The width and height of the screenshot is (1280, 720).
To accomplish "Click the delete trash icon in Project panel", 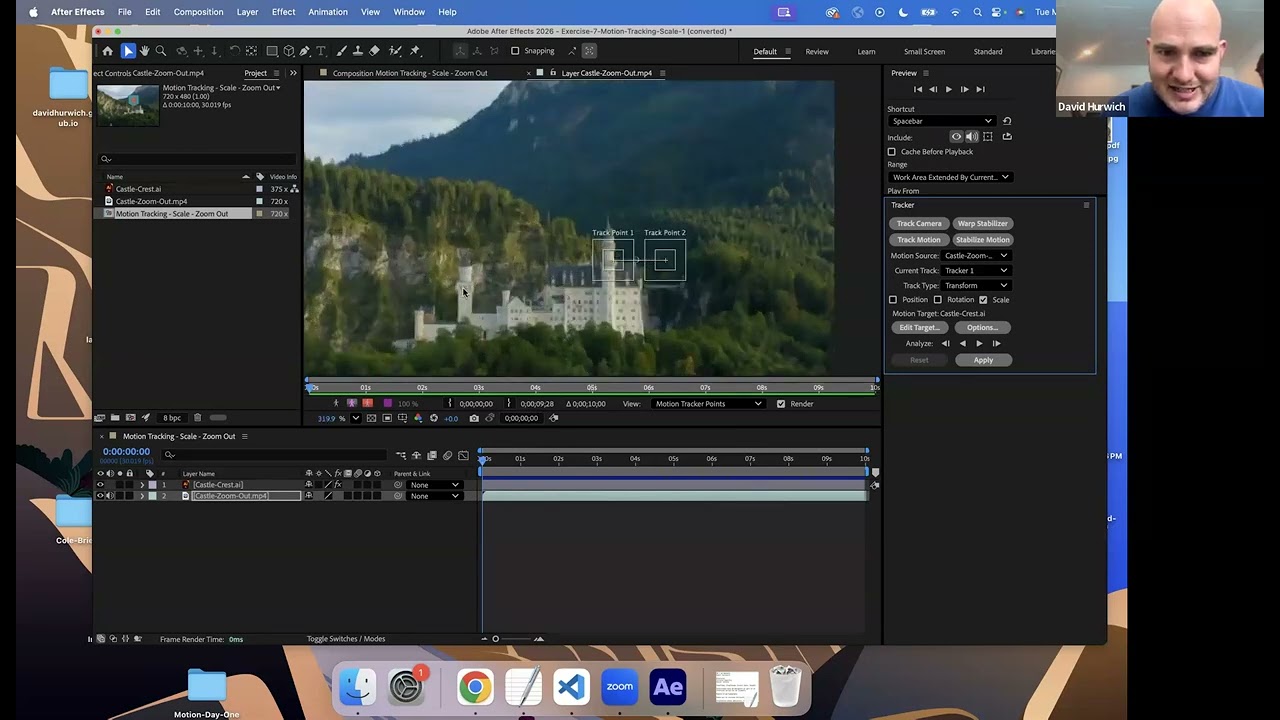I will click(x=197, y=417).
